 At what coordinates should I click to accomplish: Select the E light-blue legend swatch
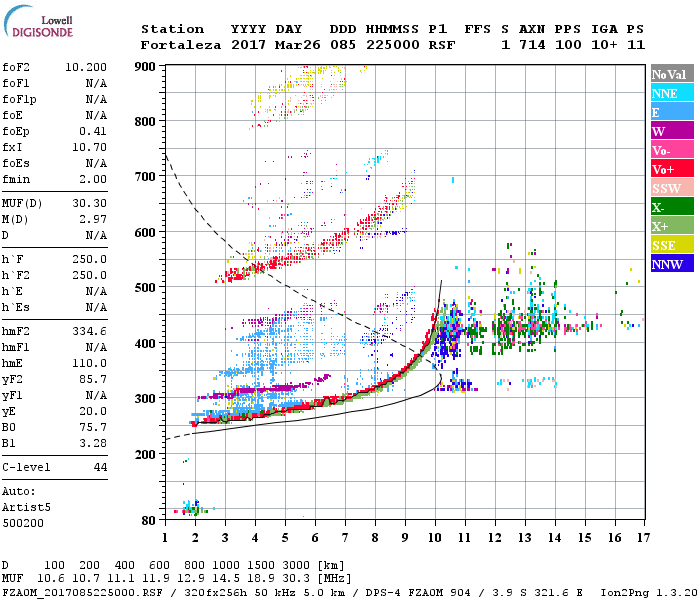coord(672,112)
